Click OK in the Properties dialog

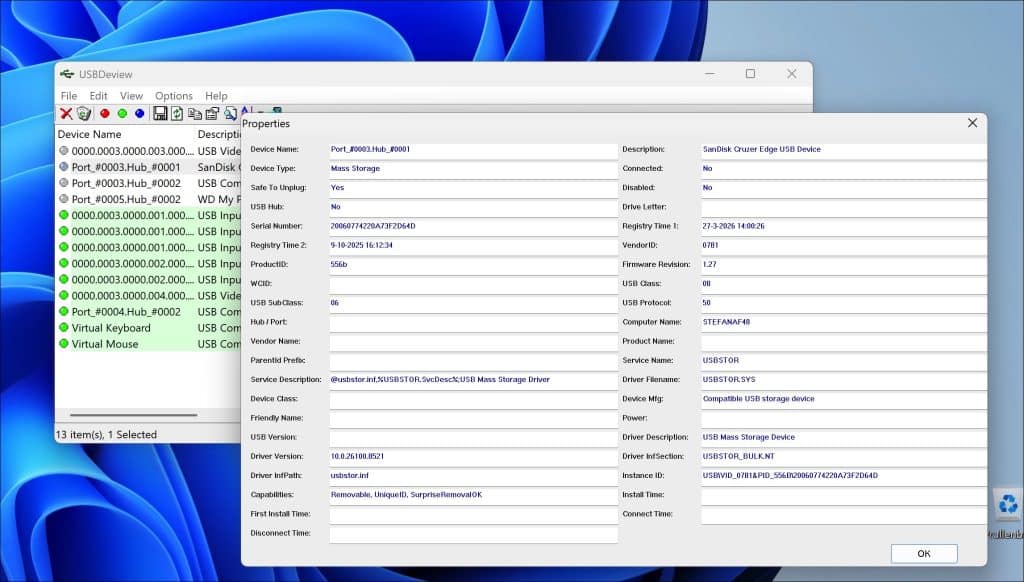[x=924, y=553]
